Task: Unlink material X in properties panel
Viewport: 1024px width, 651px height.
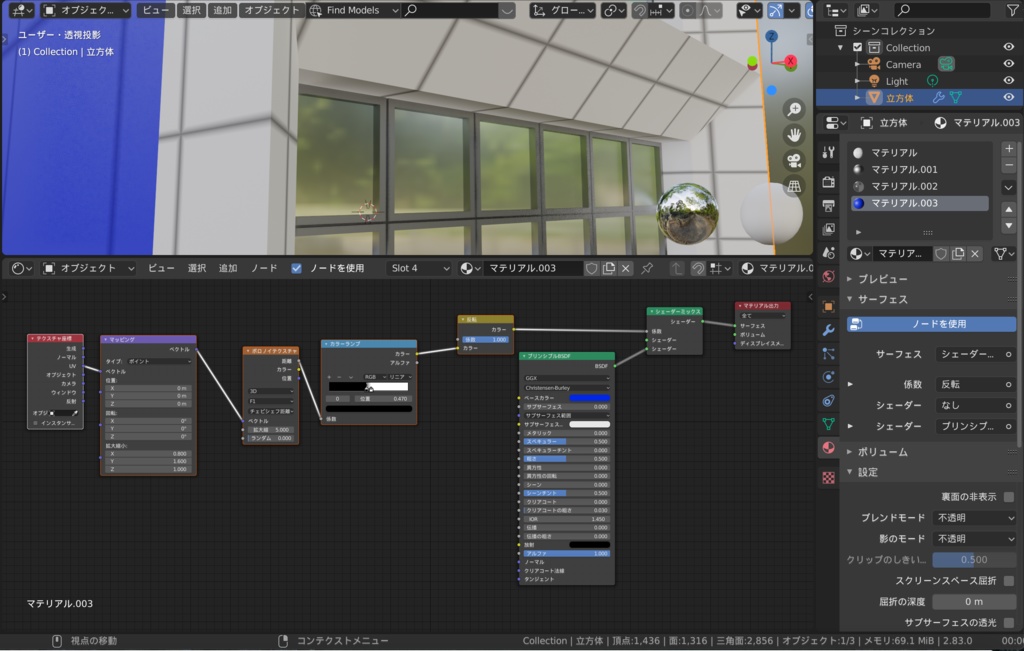Action: click(974, 253)
